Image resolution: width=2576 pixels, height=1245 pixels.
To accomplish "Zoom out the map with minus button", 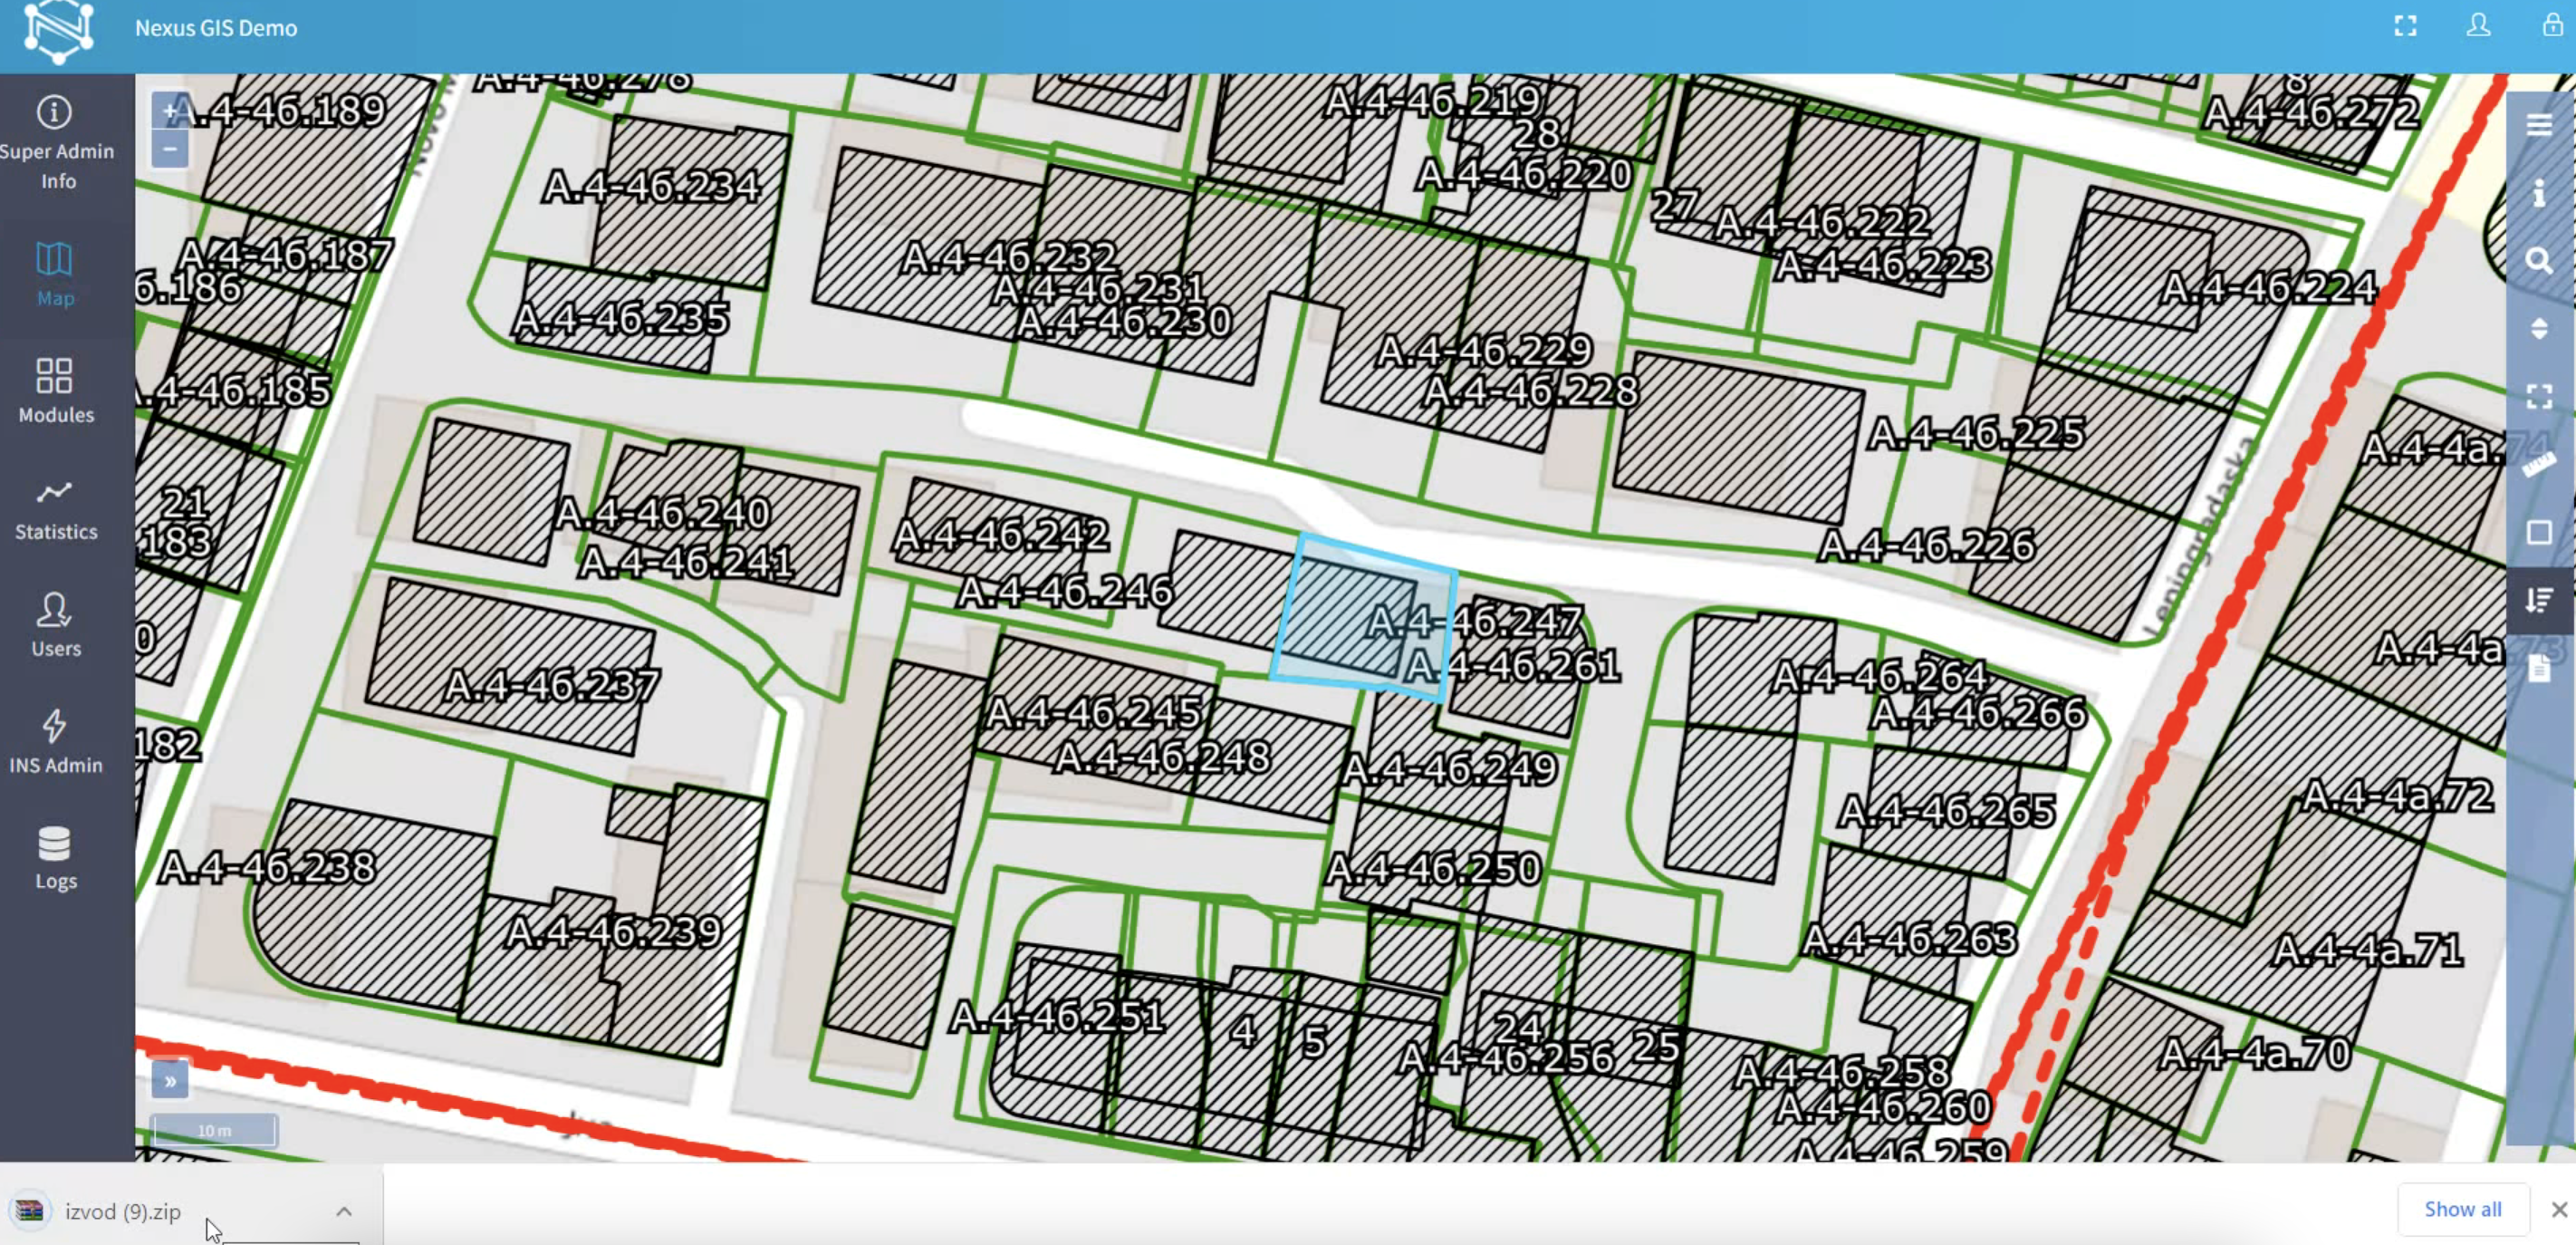I will pos(169,149).
